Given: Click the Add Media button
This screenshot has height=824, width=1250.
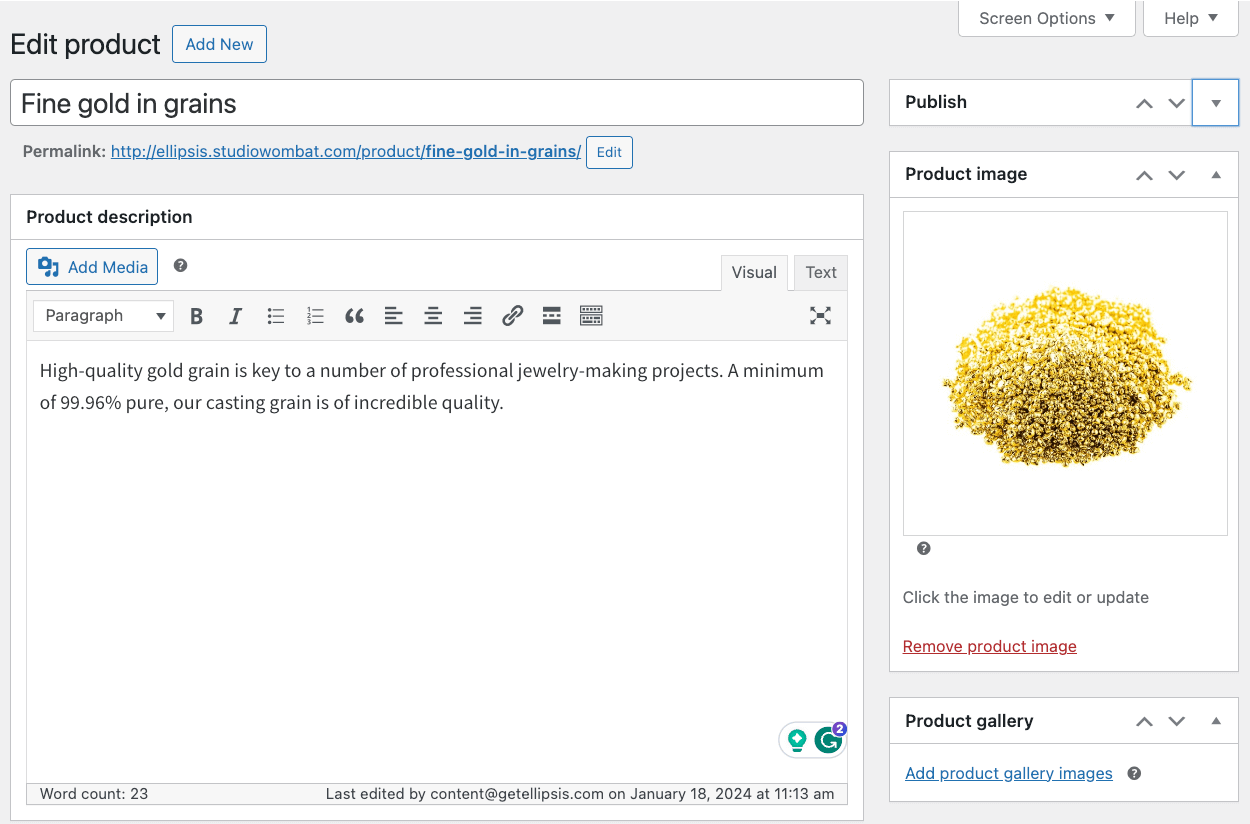Looking at the screenshot, I should tap(92, 267).
